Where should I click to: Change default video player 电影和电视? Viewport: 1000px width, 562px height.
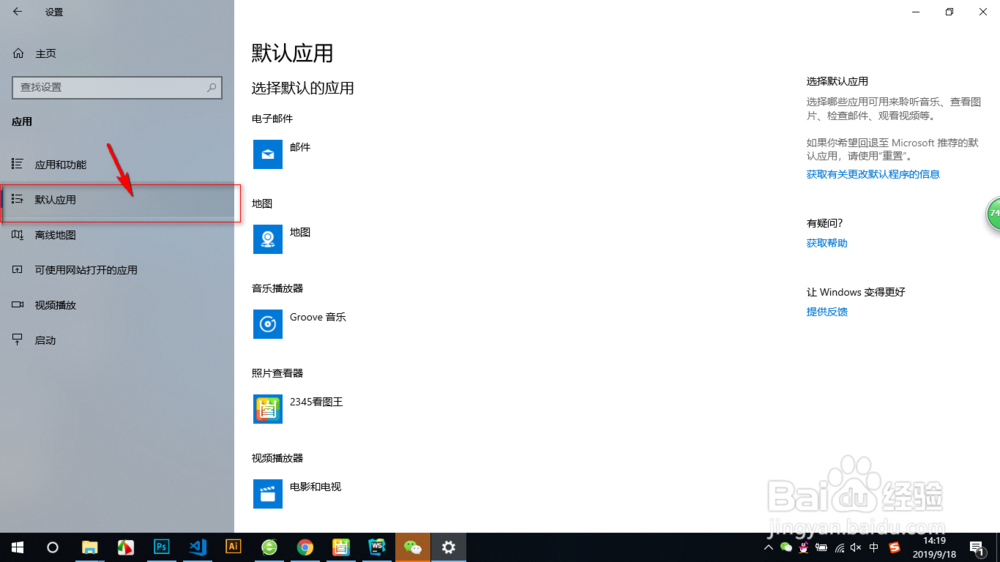[x=316, y=487]
